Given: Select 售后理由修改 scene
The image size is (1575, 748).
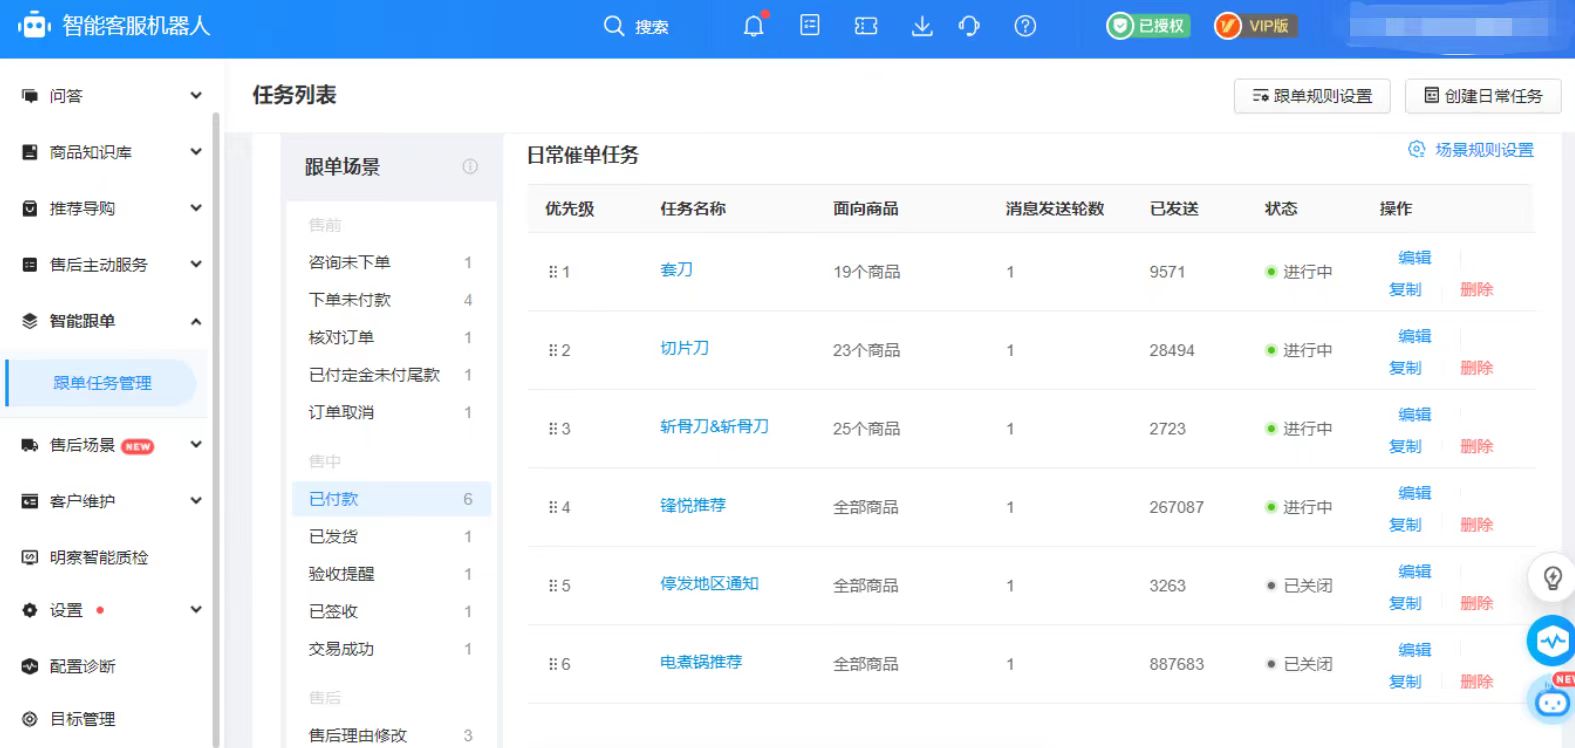Looking at the screenshot, I should [391, 735].
